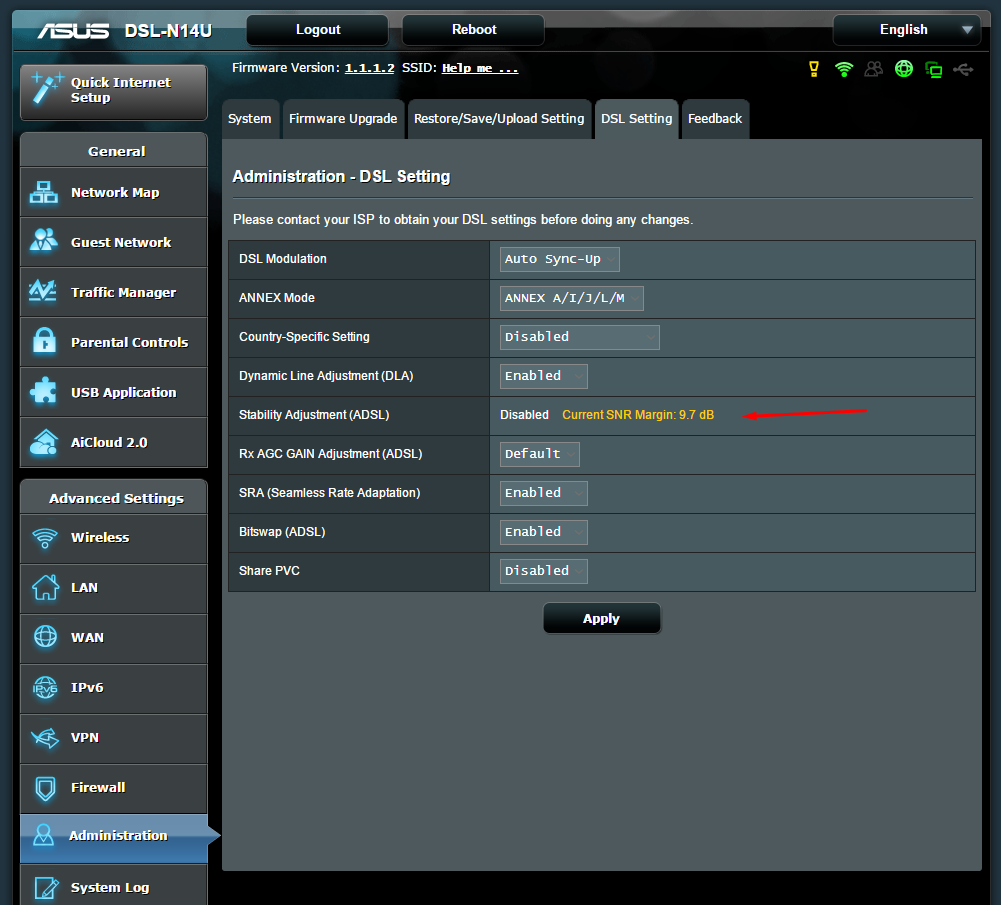Click the Apply button
1001x905 pixels.
coord(601,618)
